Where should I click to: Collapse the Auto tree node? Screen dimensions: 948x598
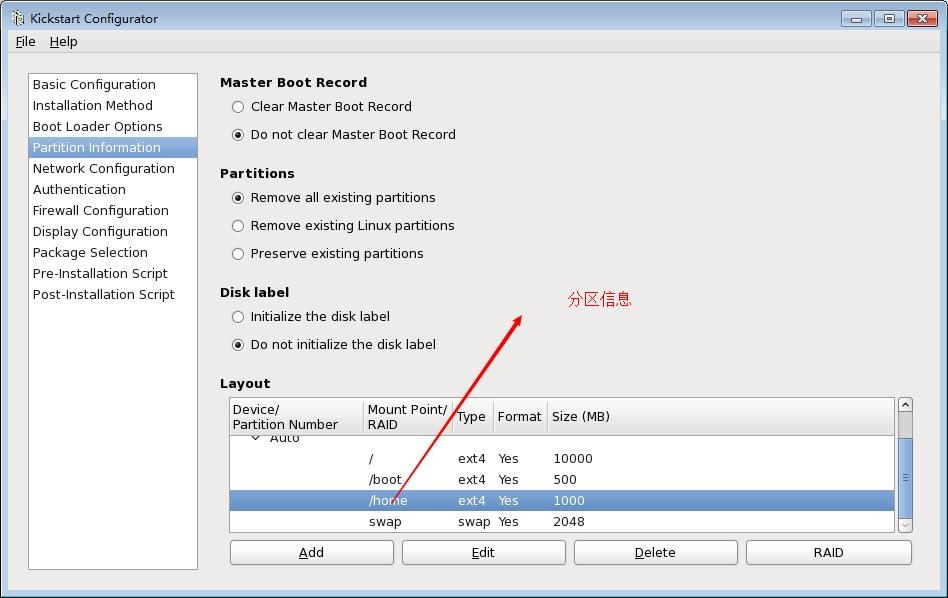[256, 438]
